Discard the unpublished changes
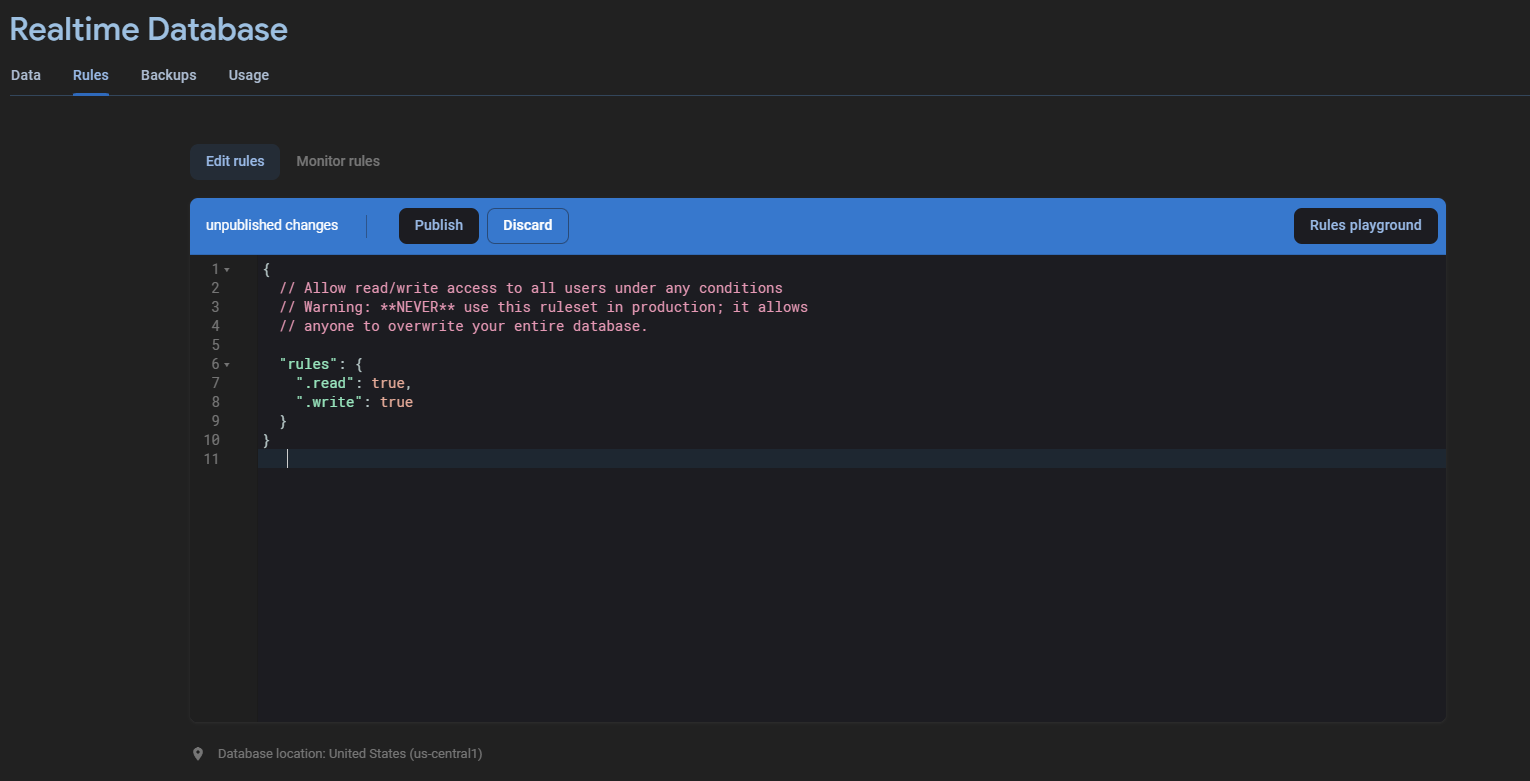Image resolution: width=1530 pixels, height=781 pixels. pyautogui.click(x=528, y=225)
